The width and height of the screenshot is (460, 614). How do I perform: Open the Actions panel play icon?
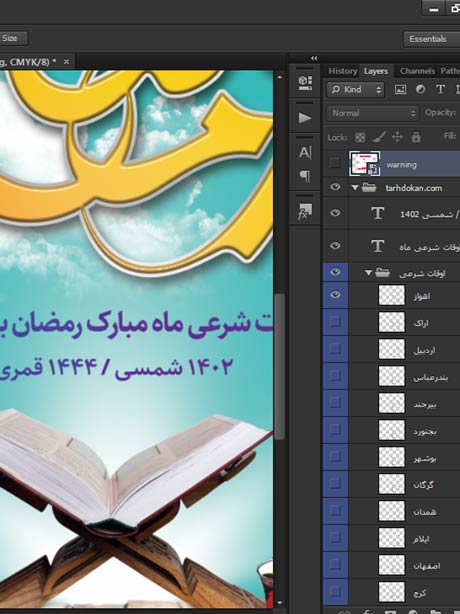305,117
